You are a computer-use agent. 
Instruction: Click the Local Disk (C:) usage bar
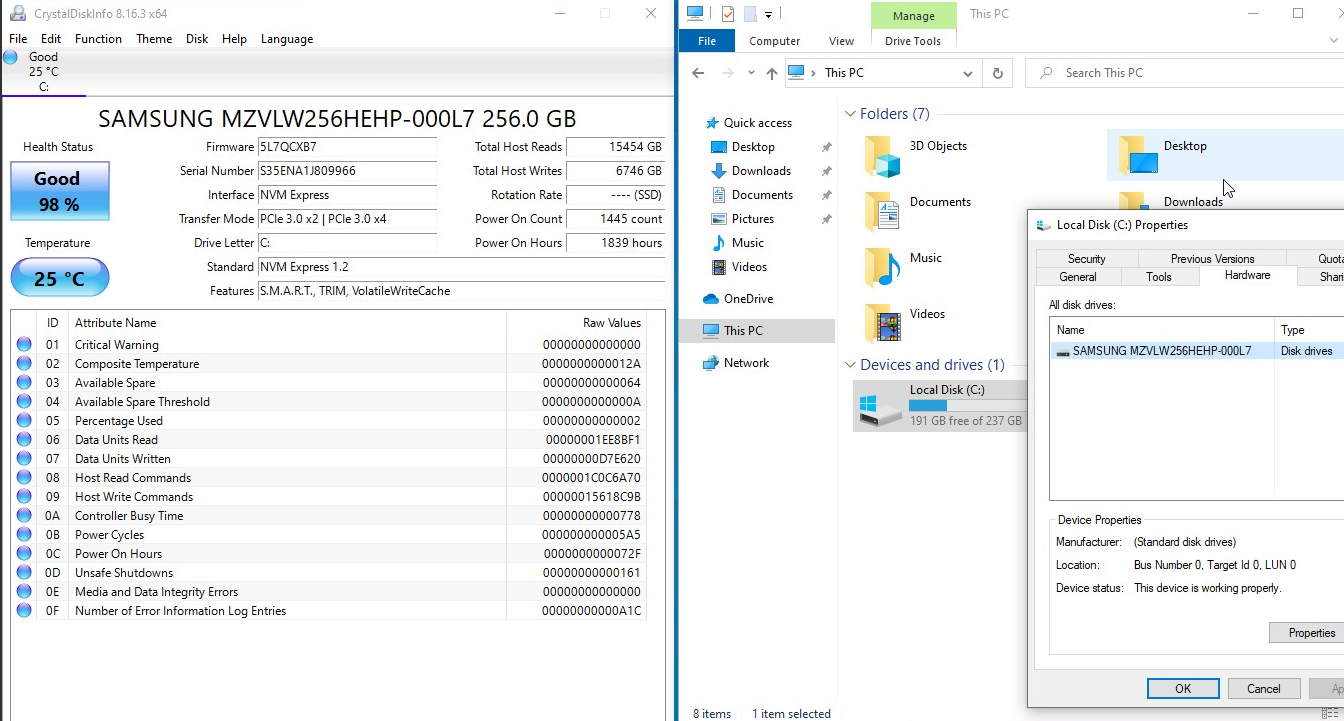click(968, 406)
